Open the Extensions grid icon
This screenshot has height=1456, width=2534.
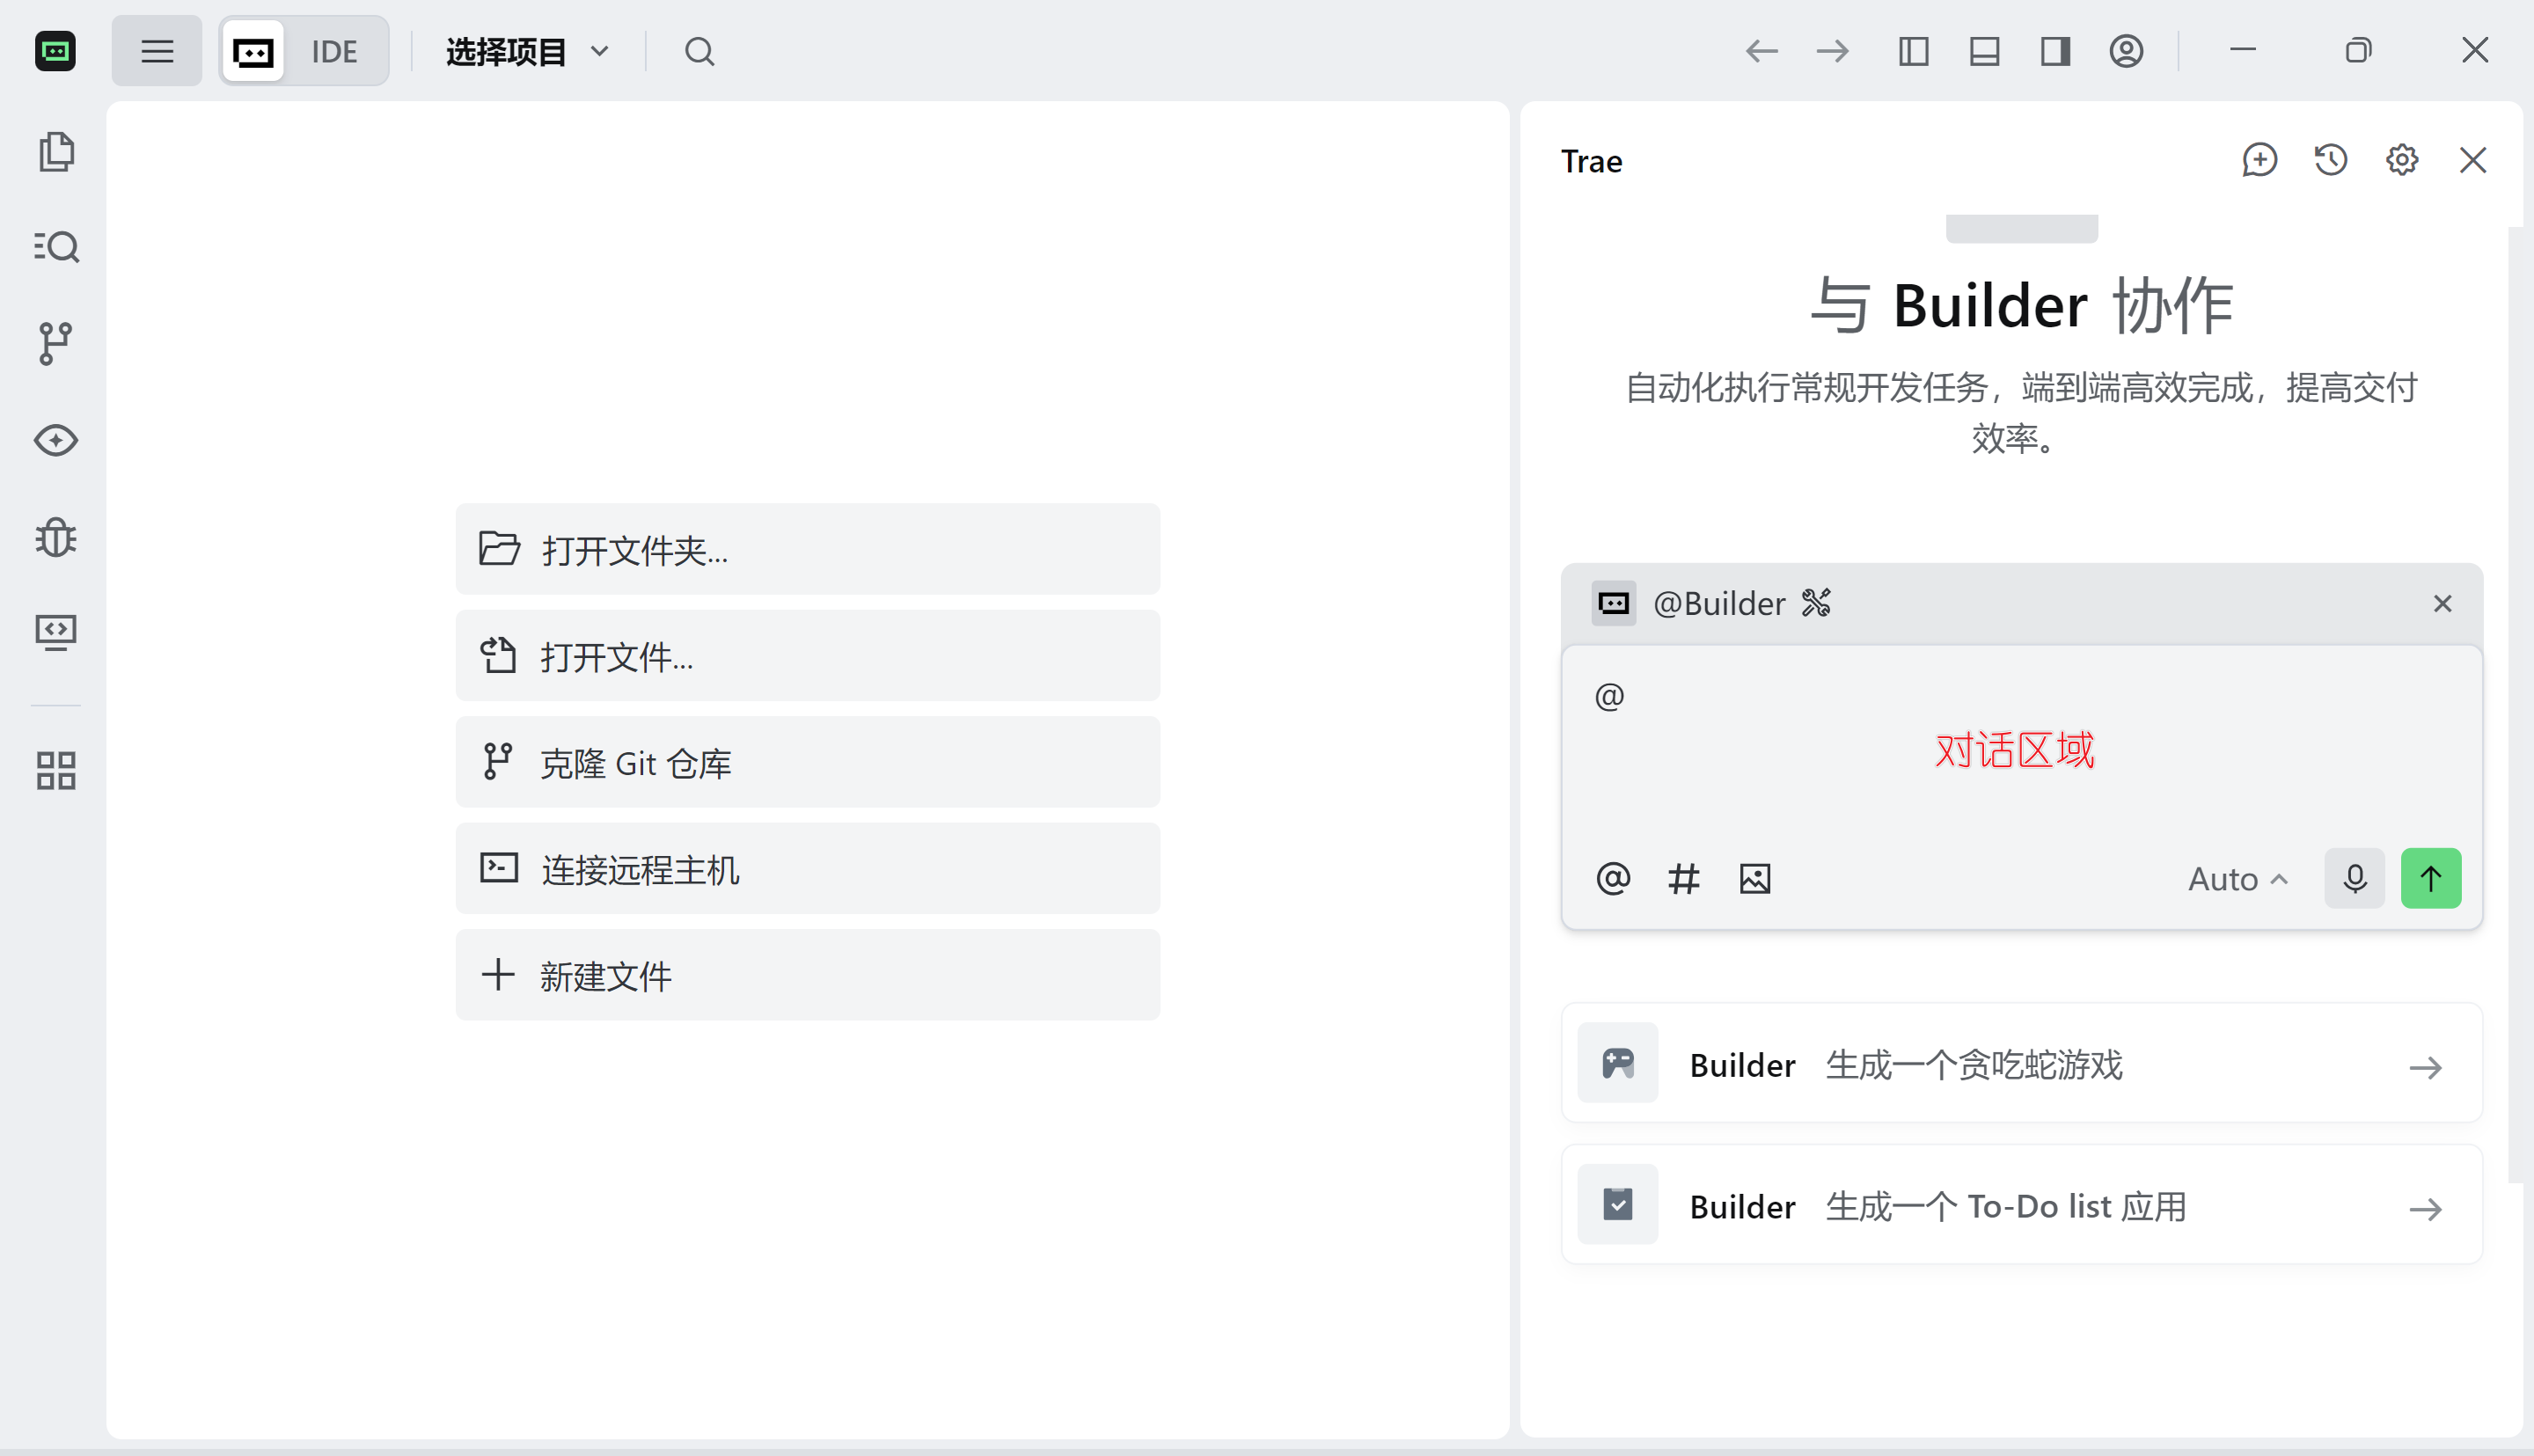[56, 771]
